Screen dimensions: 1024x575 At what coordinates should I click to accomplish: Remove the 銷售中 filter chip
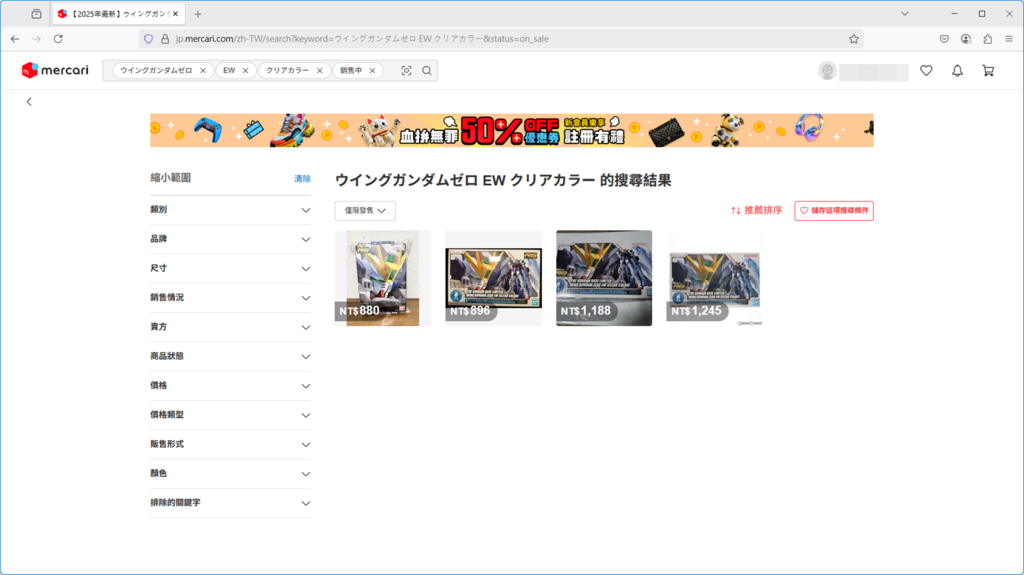372,71
